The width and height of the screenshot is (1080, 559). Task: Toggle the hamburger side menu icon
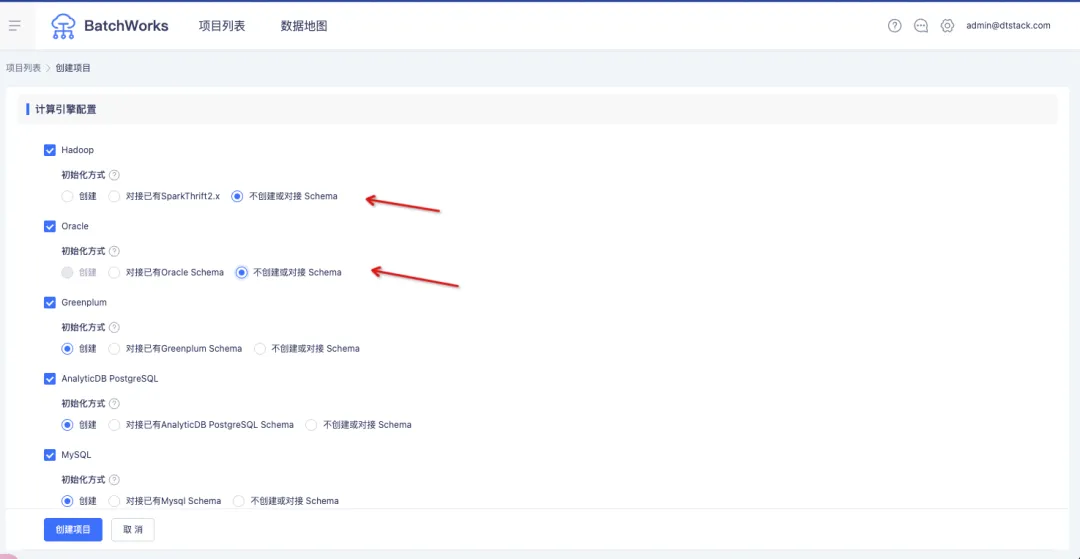pyautogui.click(x=14, y=26)
